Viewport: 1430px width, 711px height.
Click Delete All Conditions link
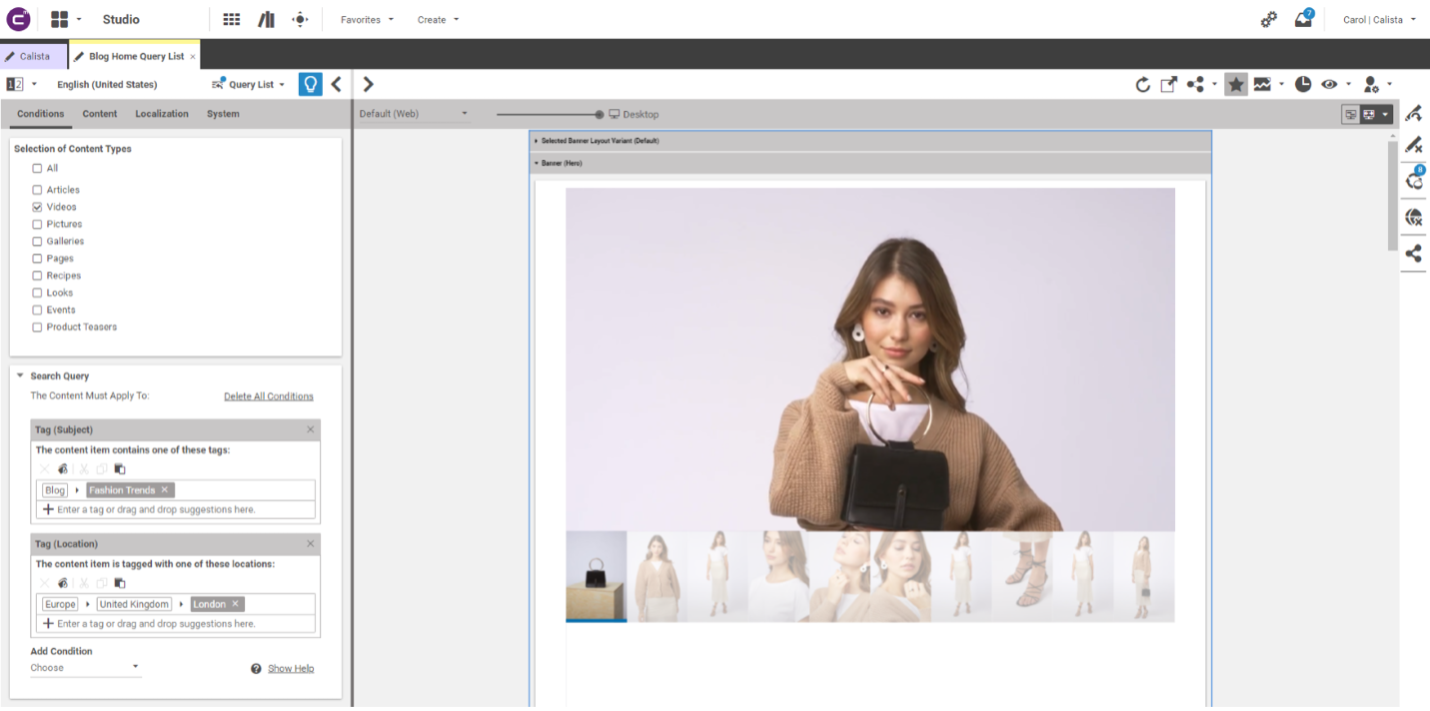[x=269, y=396]
